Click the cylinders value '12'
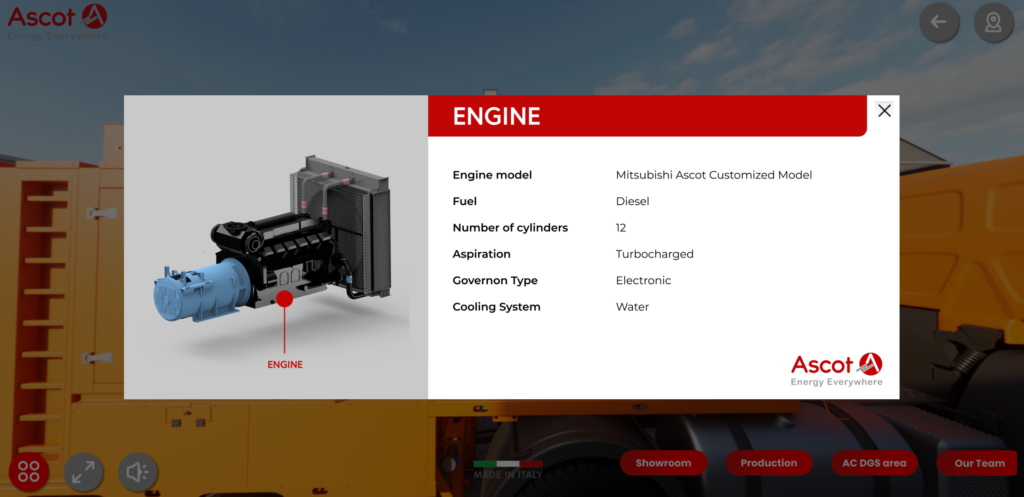 click(x=621, y=228)
